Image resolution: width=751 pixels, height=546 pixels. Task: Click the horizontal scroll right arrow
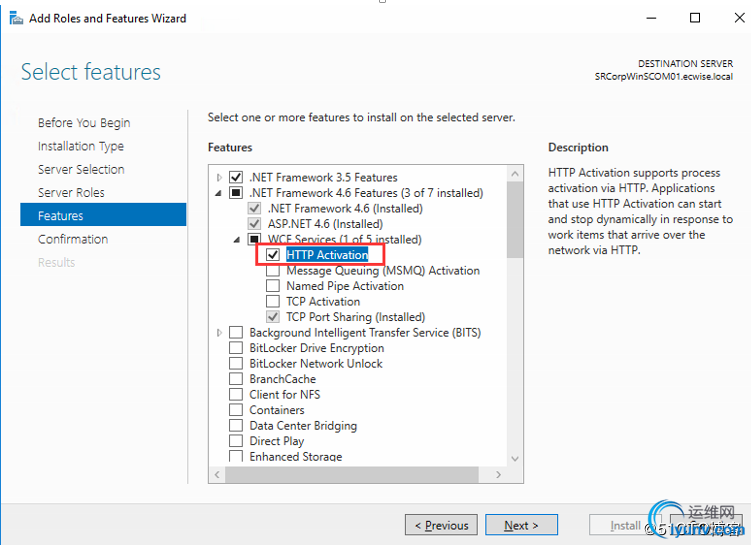pos(499,474)
